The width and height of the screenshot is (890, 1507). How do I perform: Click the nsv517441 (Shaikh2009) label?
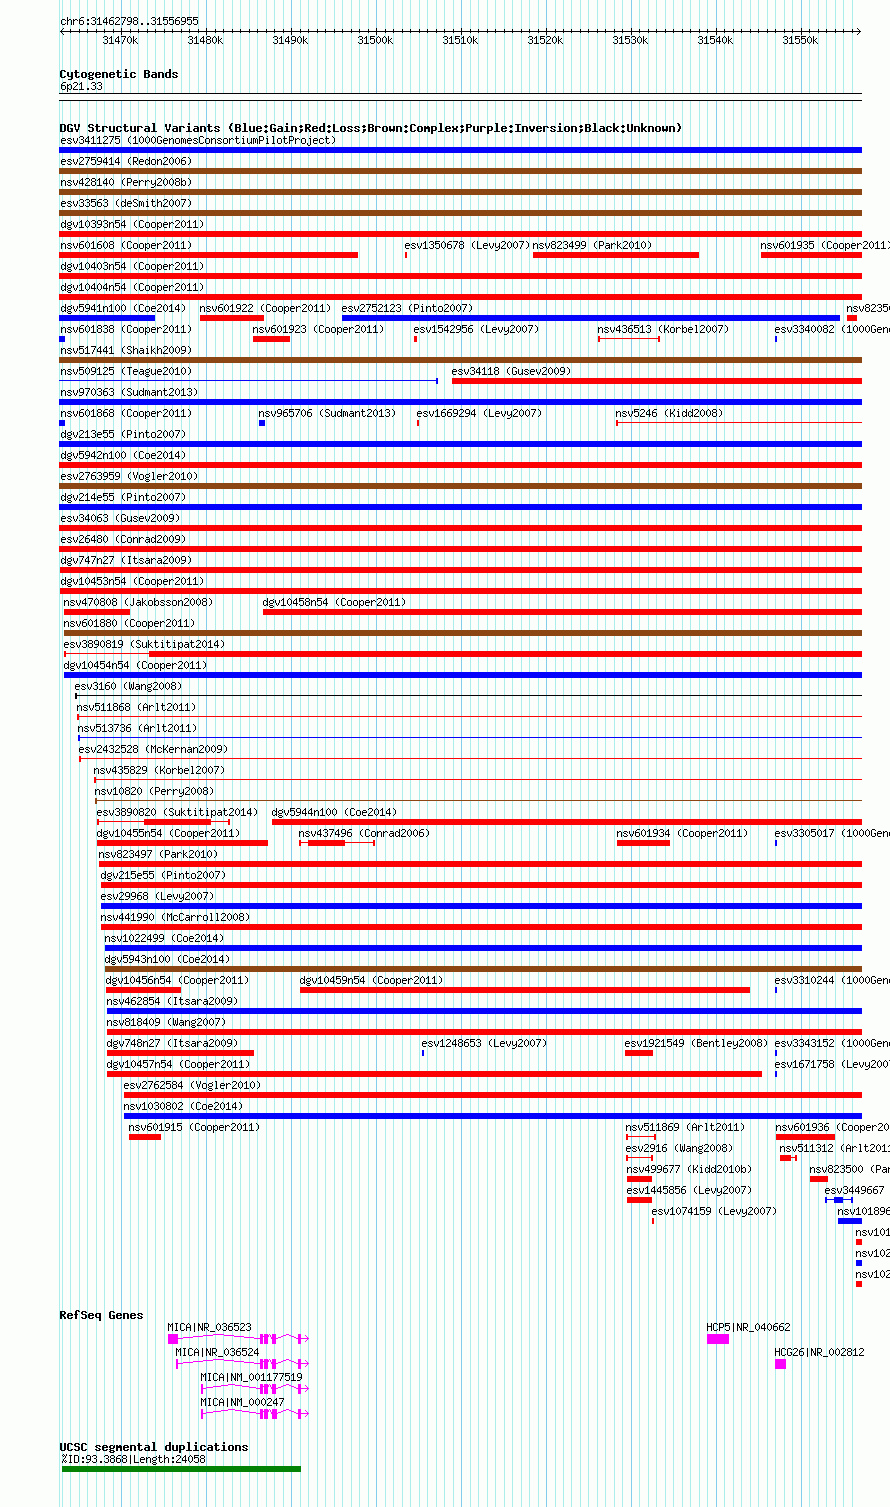click(125, 350)
